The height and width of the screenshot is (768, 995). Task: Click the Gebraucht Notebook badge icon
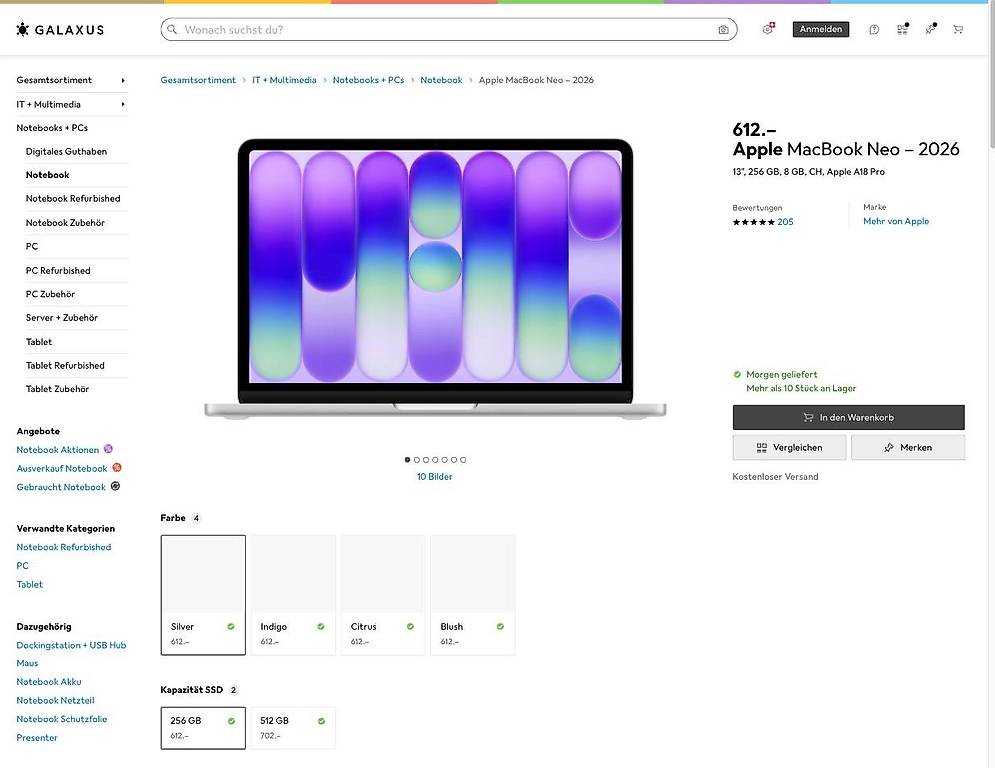click(115, 486)
